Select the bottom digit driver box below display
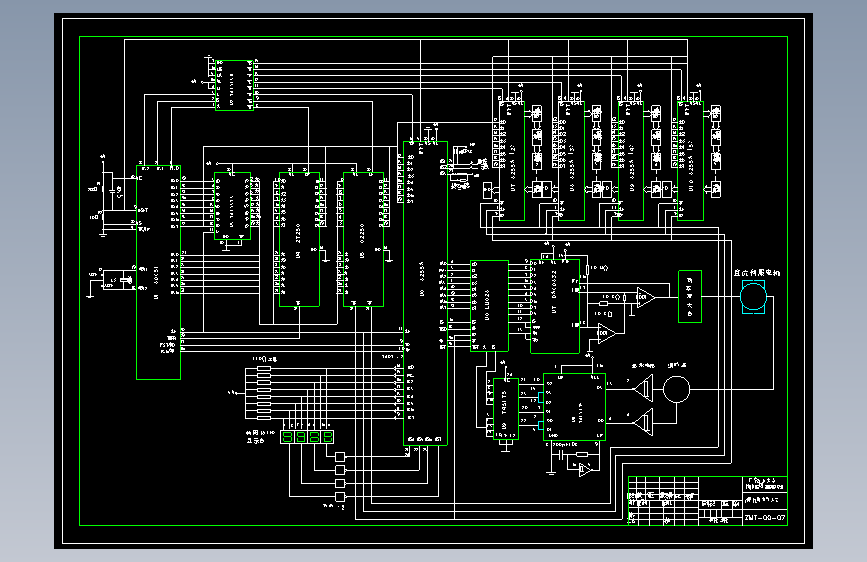 [x=340, y=497]
